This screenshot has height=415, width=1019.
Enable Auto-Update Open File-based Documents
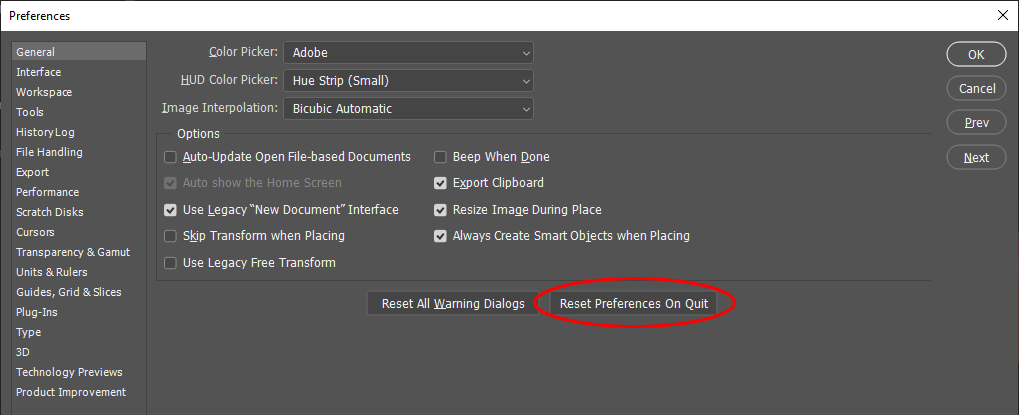tap(171, 157)
